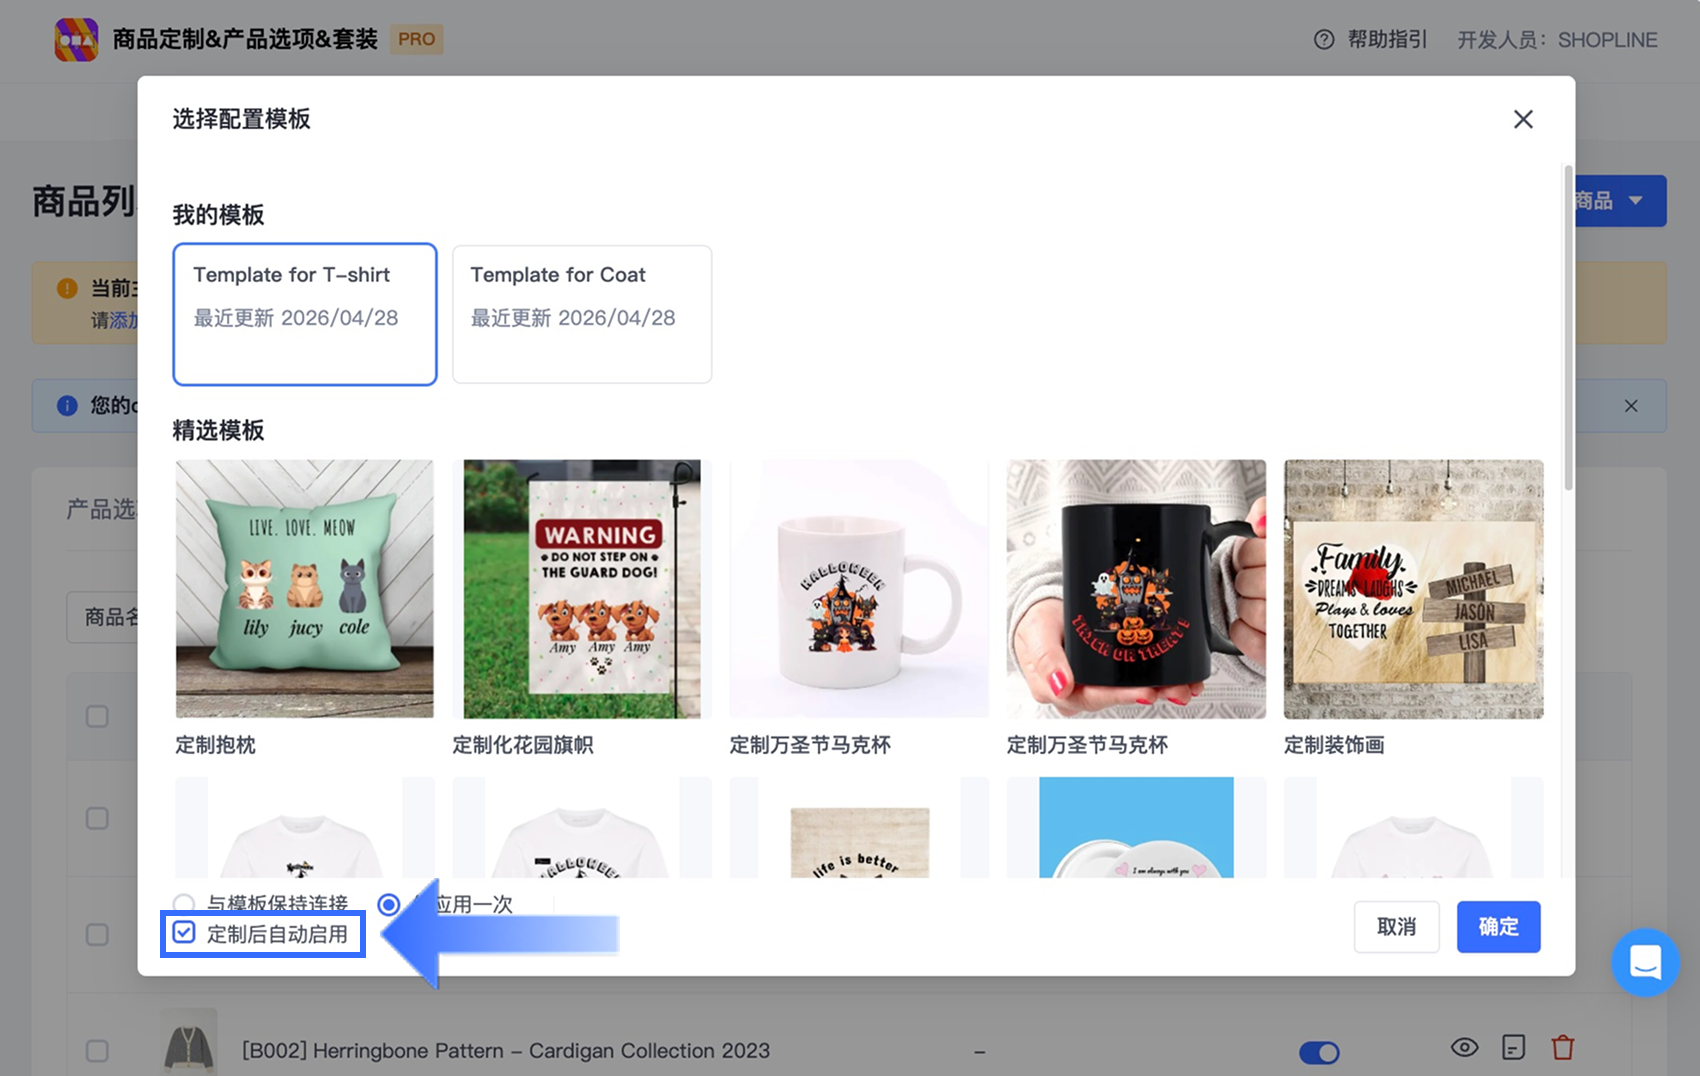
Task: Expand the blue 商品 dropdown arrow
Action: pos(1636,200)
